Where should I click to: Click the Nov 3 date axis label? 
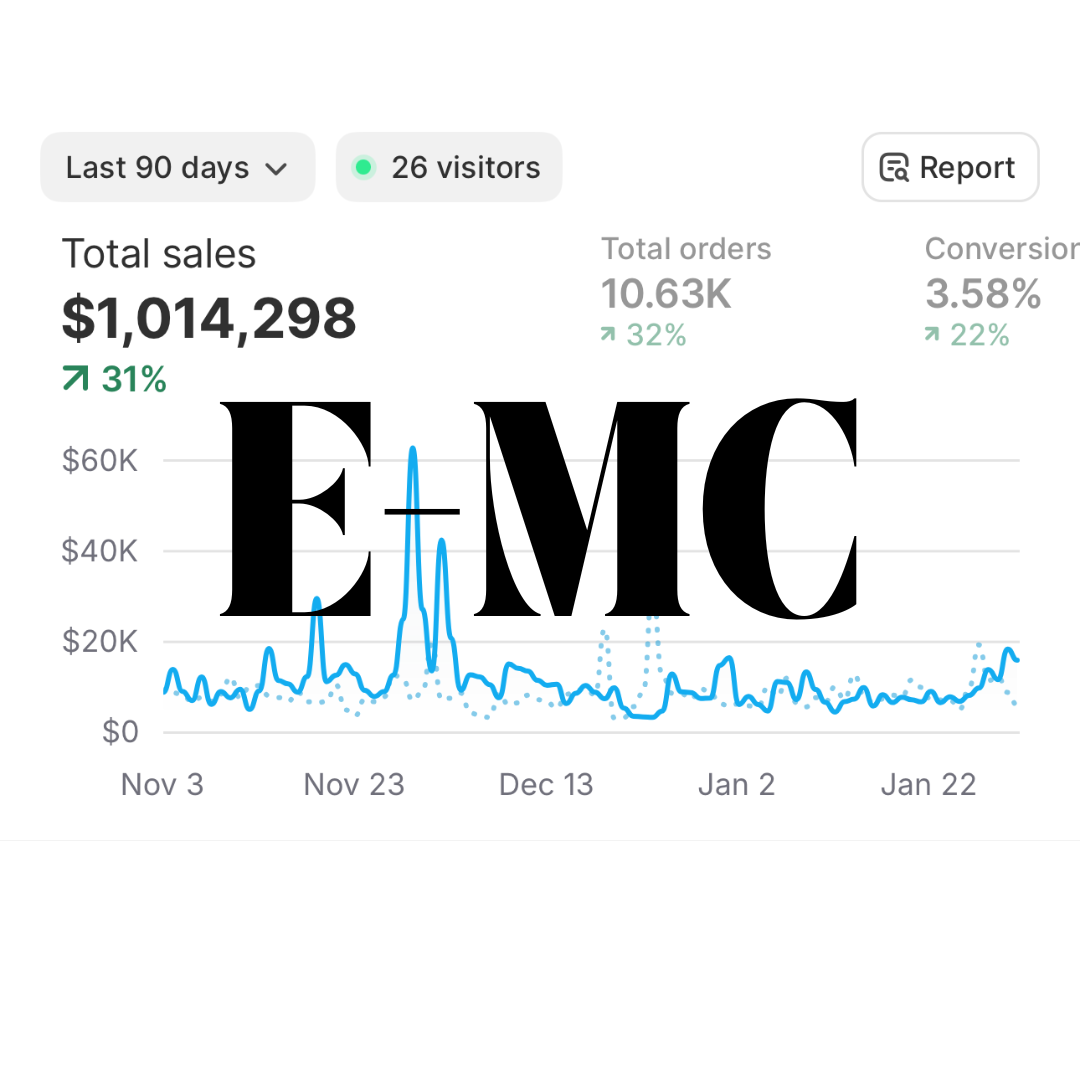(162, 784)
